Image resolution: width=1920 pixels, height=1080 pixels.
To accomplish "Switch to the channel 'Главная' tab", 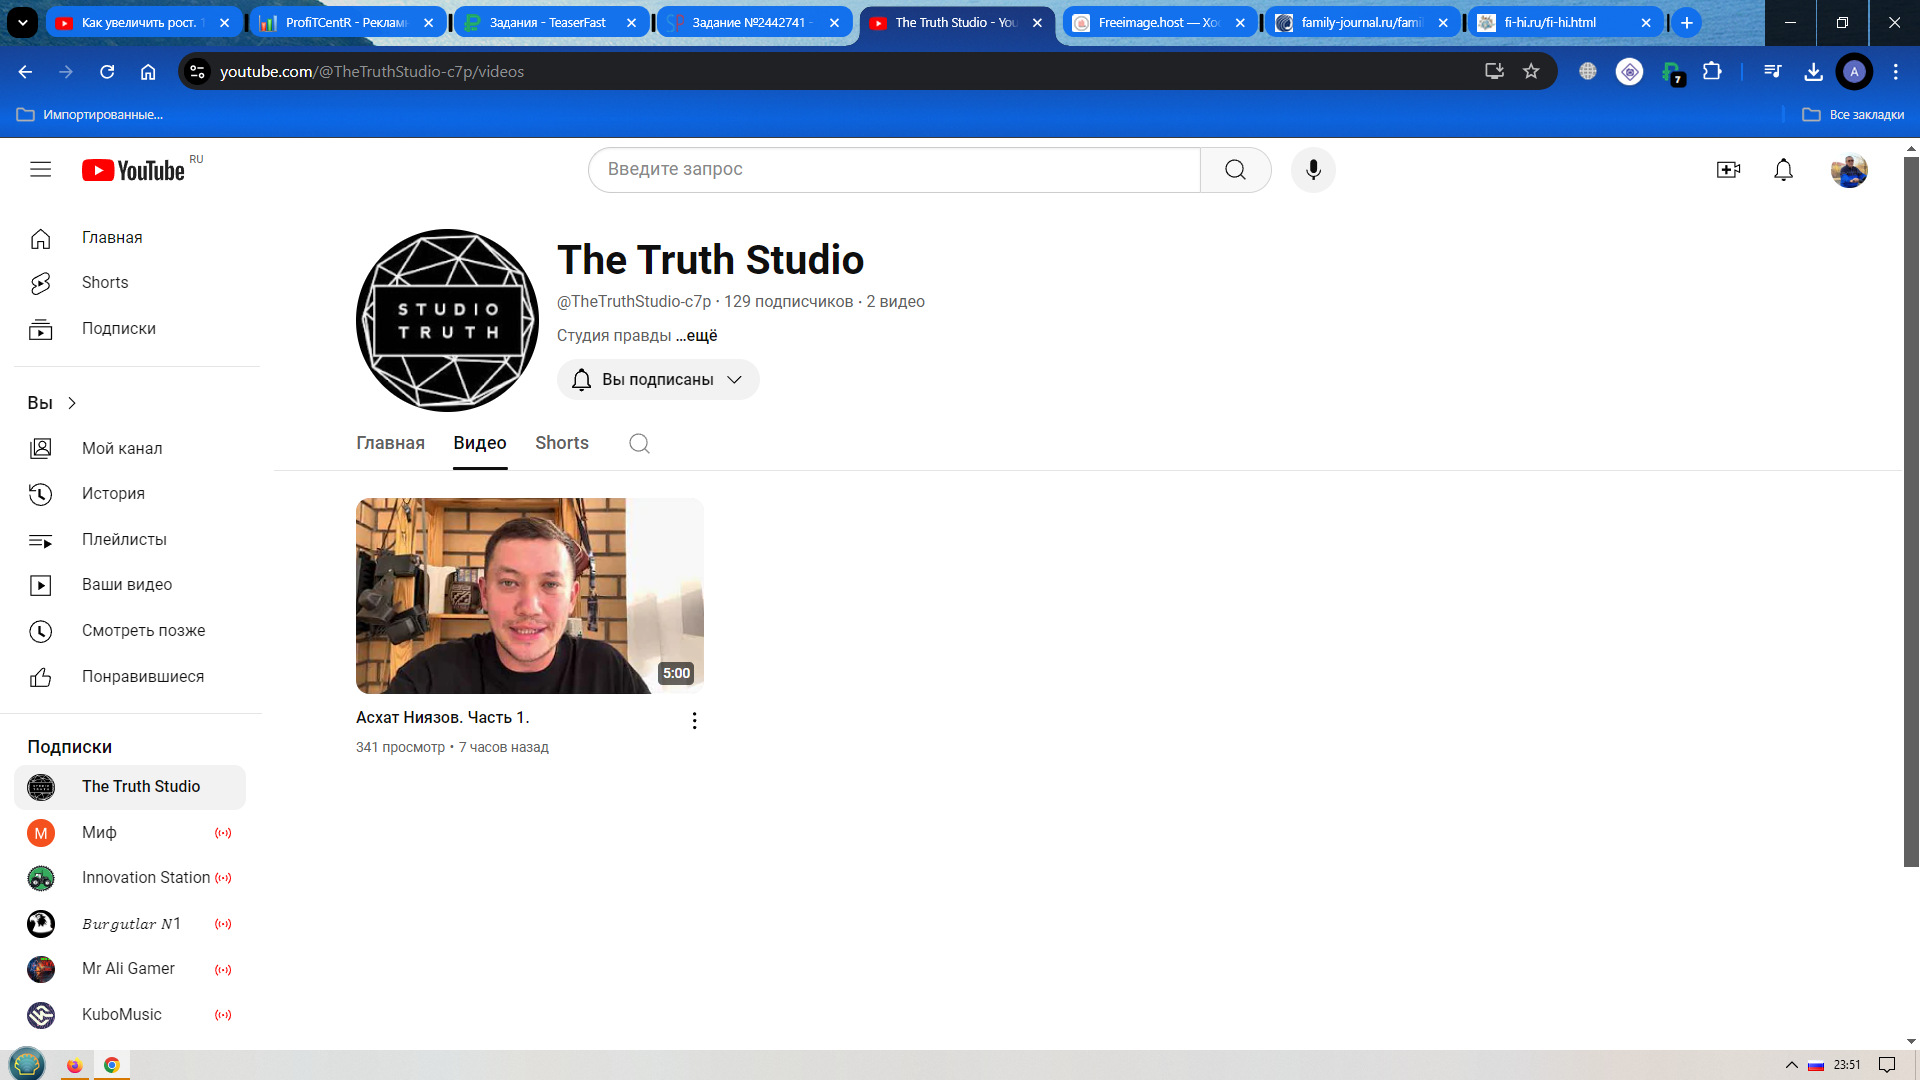I will [390, 443].
